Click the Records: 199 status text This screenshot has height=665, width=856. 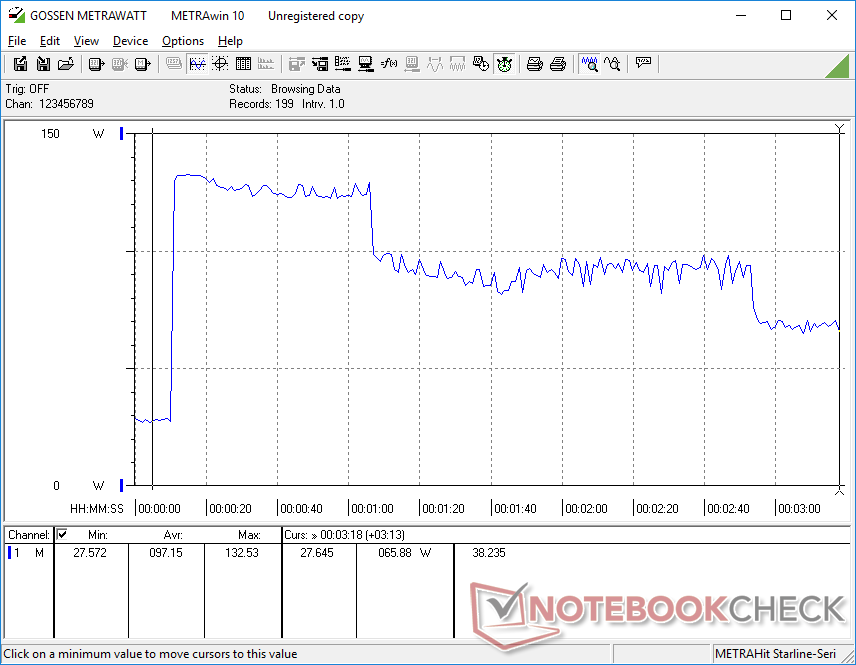pyautogui.click(x=261, y=104)
